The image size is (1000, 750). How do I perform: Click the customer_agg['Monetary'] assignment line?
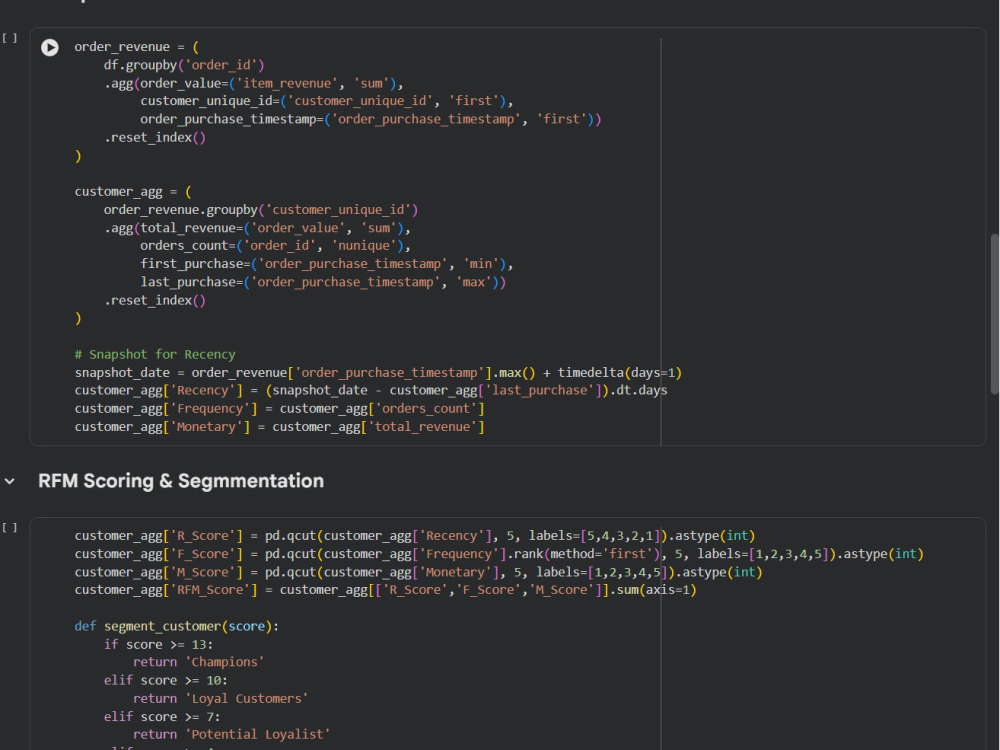click(x=279, y=427)
